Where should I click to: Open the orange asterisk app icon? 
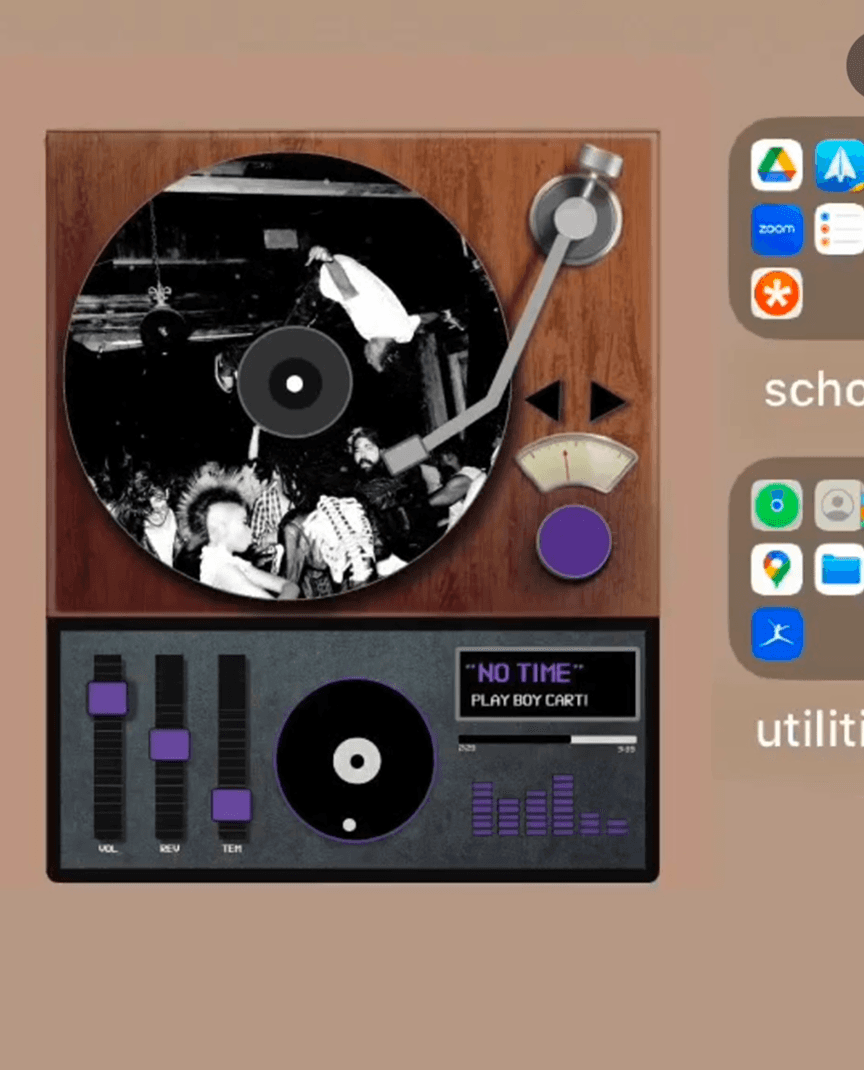[777, 293]
